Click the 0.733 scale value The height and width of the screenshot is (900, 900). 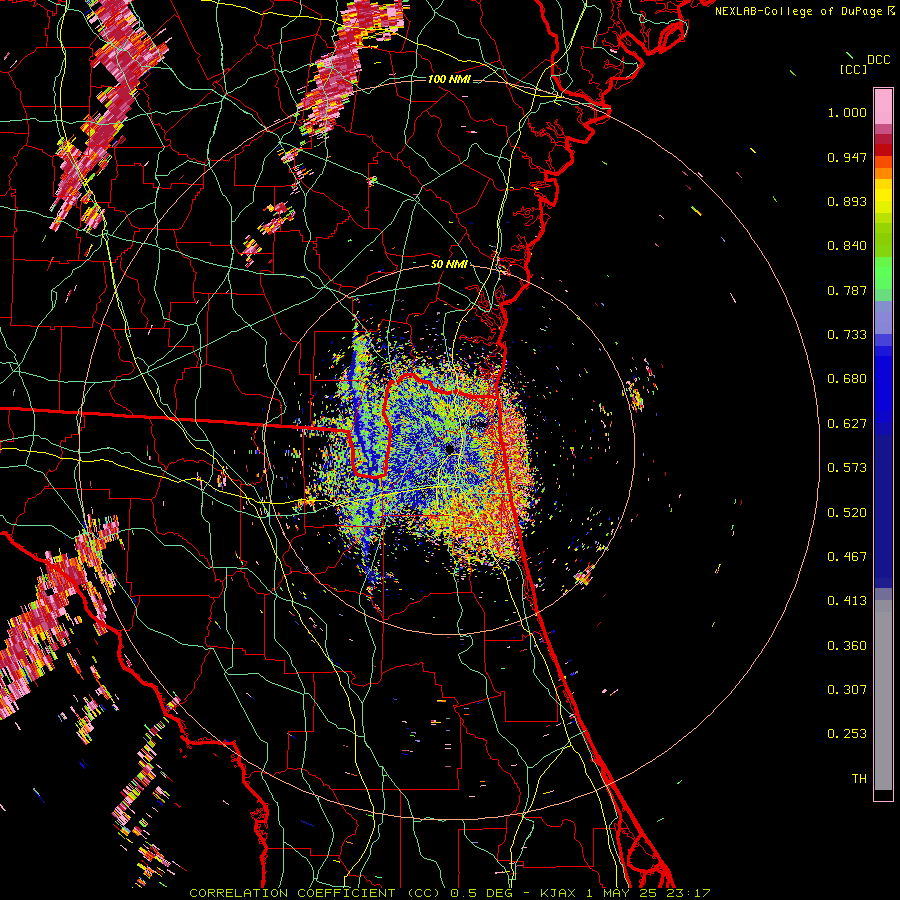pyautogui.click(x=847, y=335)
